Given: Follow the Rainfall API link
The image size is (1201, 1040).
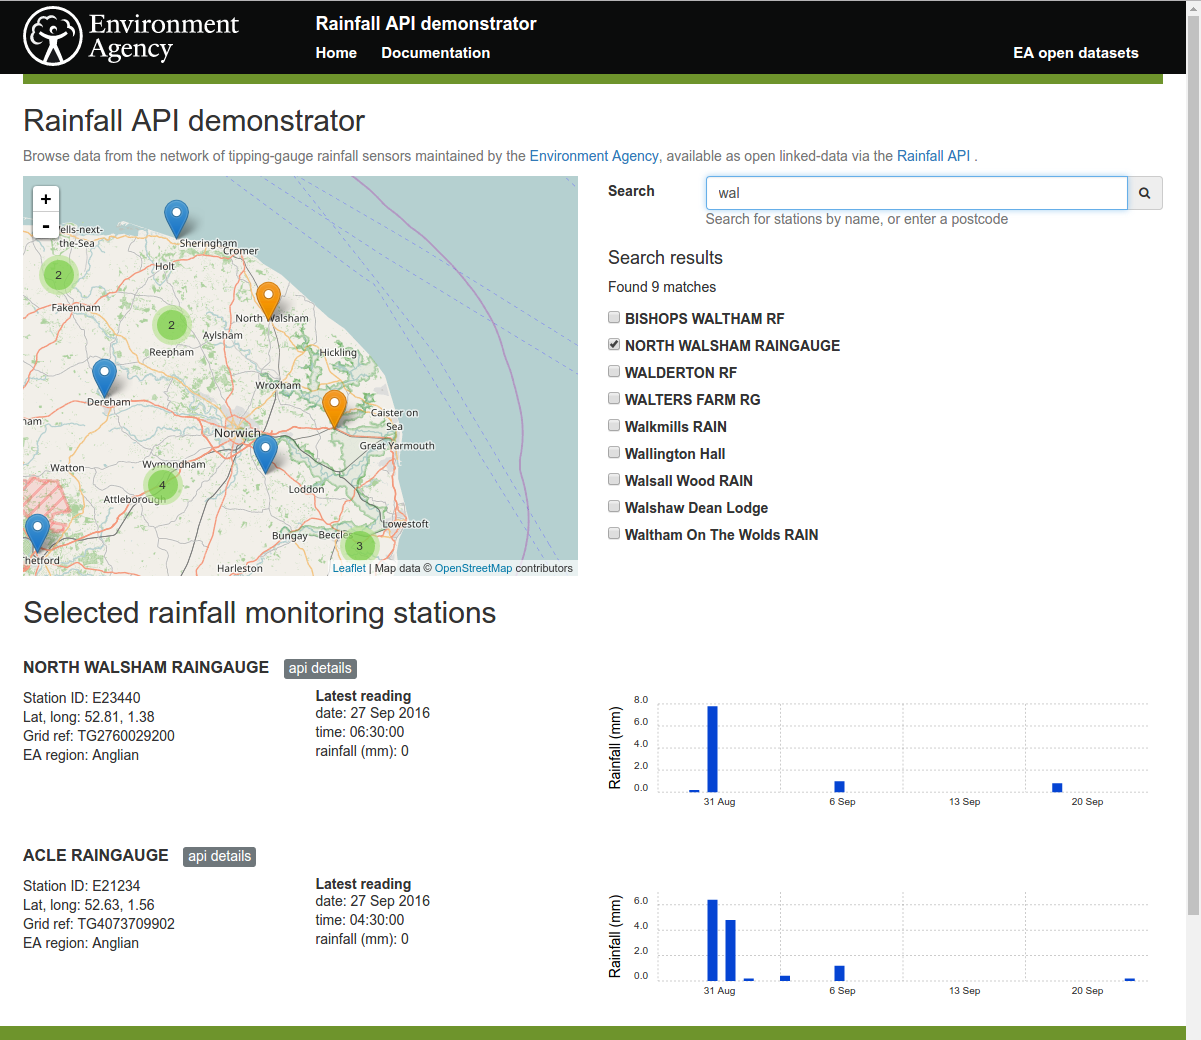Looking at the screenshot, I should (932, 156).
